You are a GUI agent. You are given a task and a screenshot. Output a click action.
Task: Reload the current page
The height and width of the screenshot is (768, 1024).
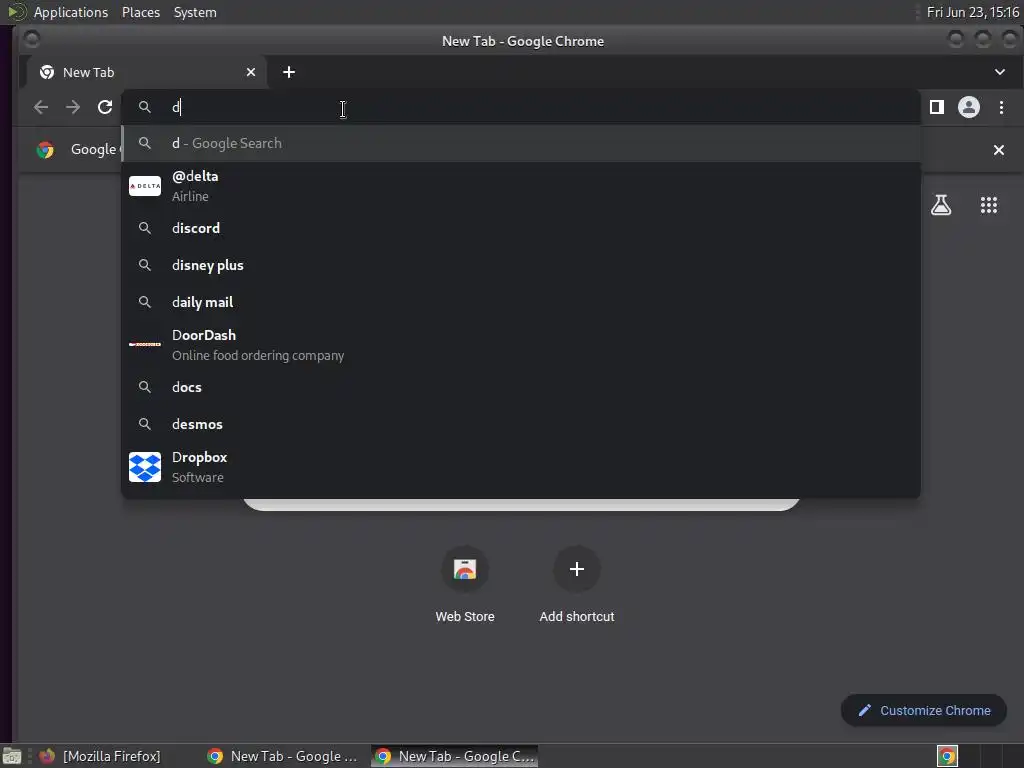pyautogui.click(x=104, y=107)
